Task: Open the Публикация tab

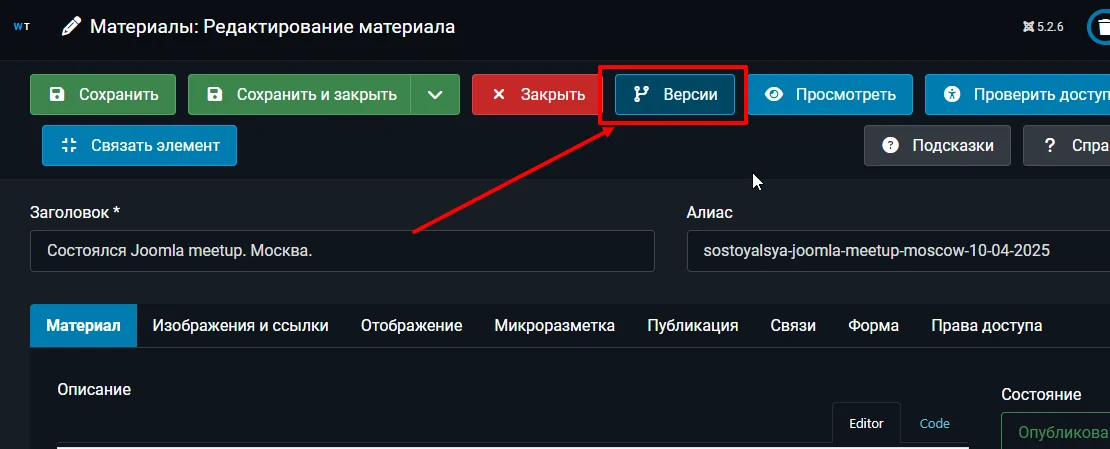Action: pyautogui.click(x=693, y=326)
